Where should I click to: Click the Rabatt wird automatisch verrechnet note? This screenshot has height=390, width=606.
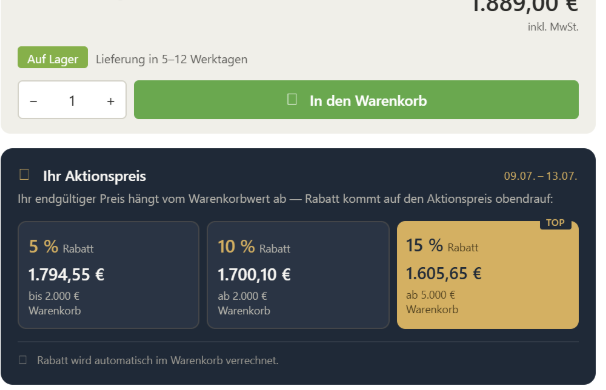(158, 360)
